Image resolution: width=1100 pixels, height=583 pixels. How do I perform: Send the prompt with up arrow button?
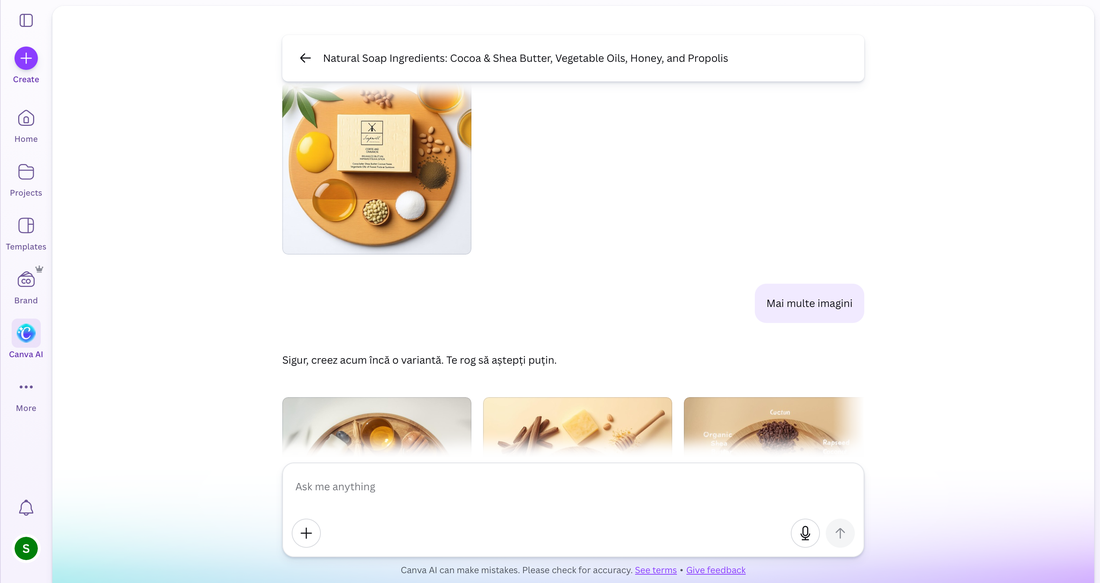pos(840,533)
